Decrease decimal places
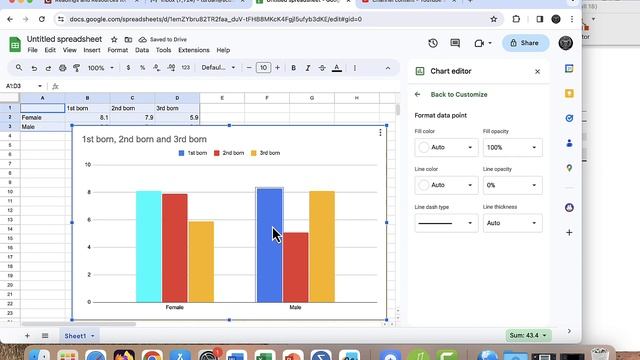Image resolution: width=640 pixels, height=360 pixels. click(x=157, y=68)
